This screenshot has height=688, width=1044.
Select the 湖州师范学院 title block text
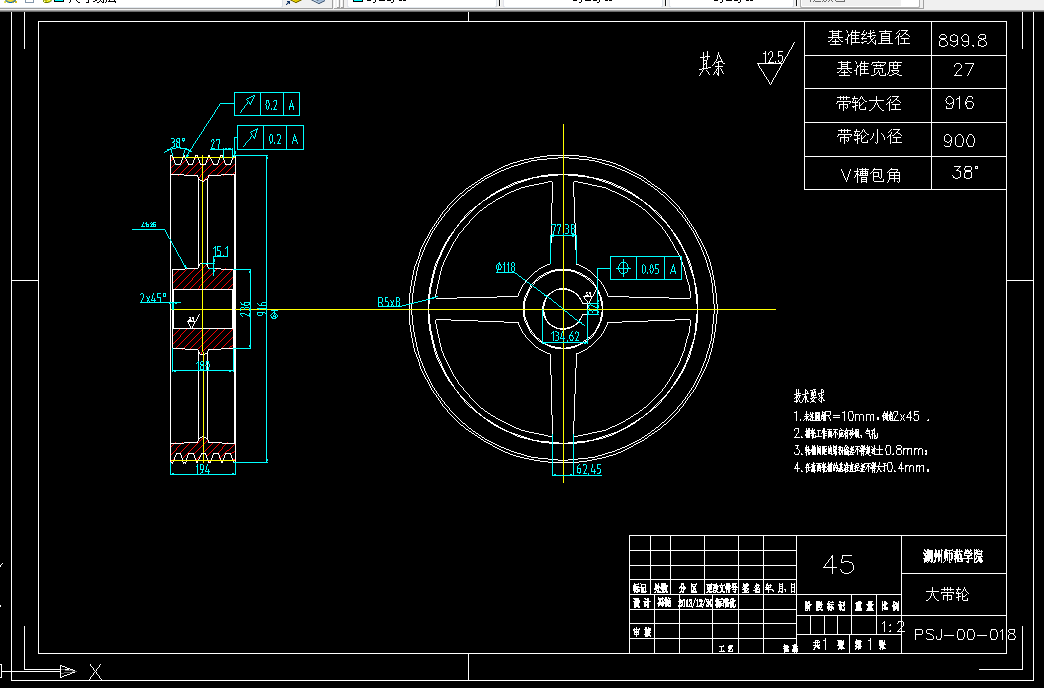(953, 556)
